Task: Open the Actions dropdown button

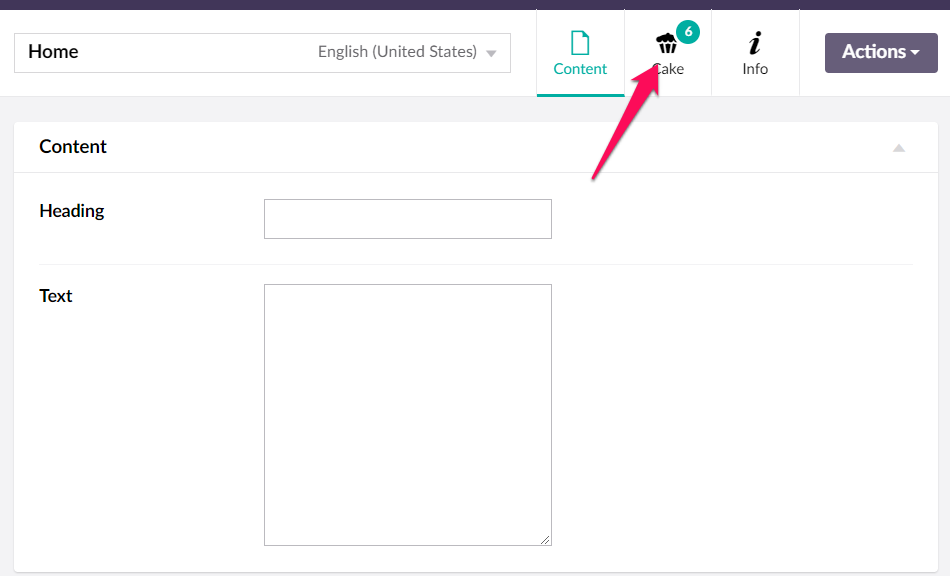Action: [x=881, y=53]
